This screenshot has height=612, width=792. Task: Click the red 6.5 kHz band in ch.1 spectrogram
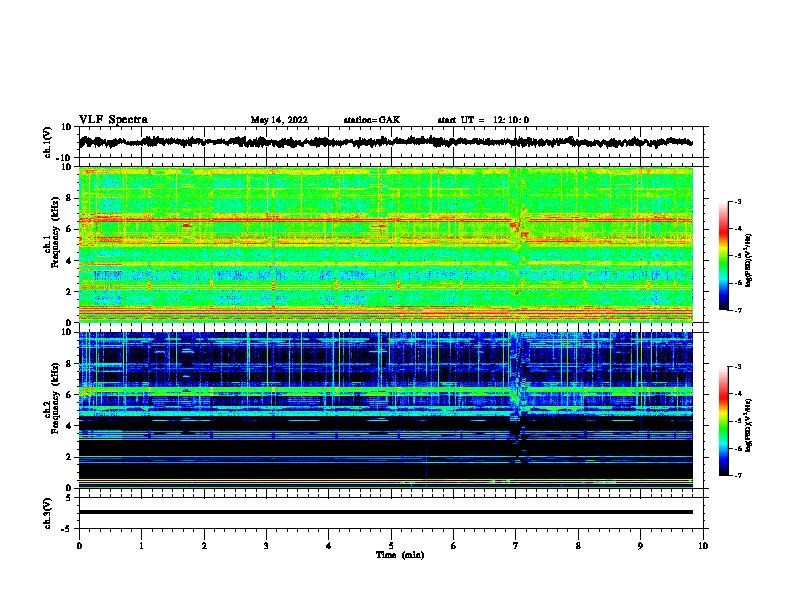[386, 220]
